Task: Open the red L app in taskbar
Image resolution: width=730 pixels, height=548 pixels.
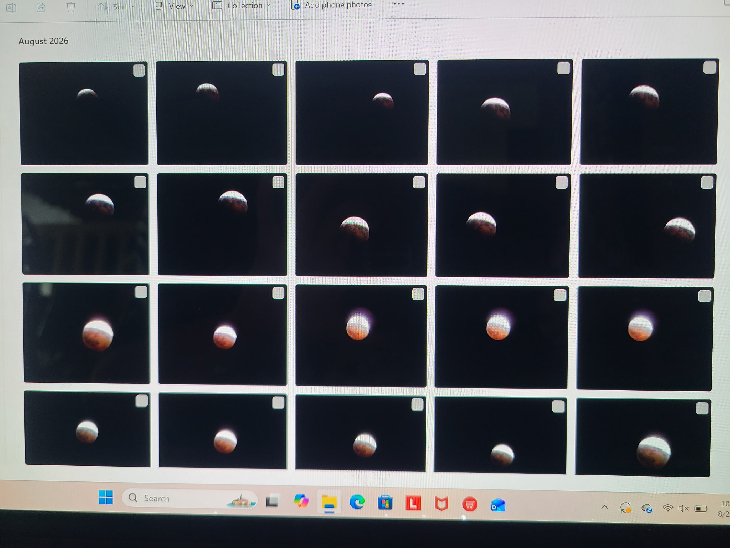Action: (x=413, y=503)
